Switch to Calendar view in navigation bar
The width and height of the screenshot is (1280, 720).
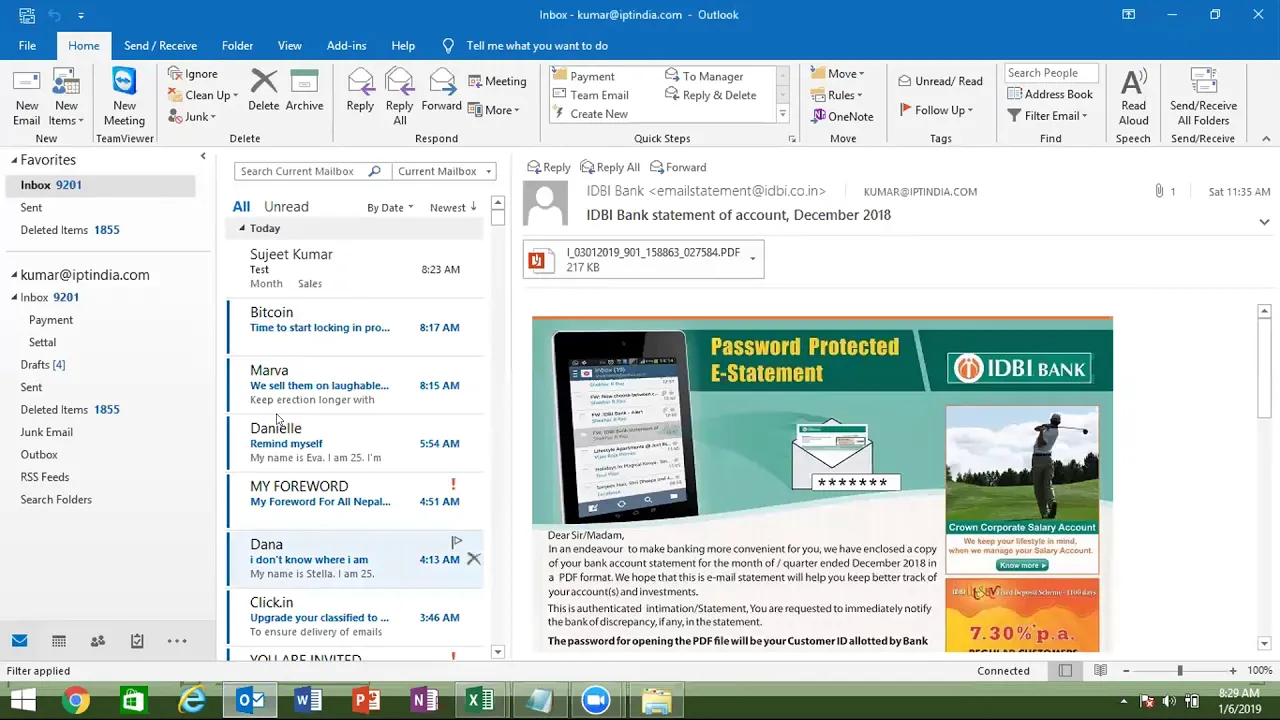(59, 641)
